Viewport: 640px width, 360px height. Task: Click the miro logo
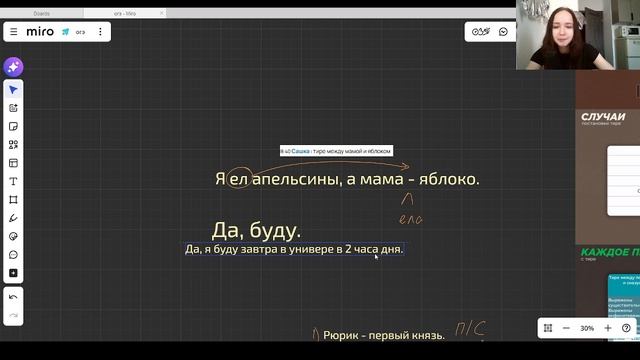coord(40,31)
